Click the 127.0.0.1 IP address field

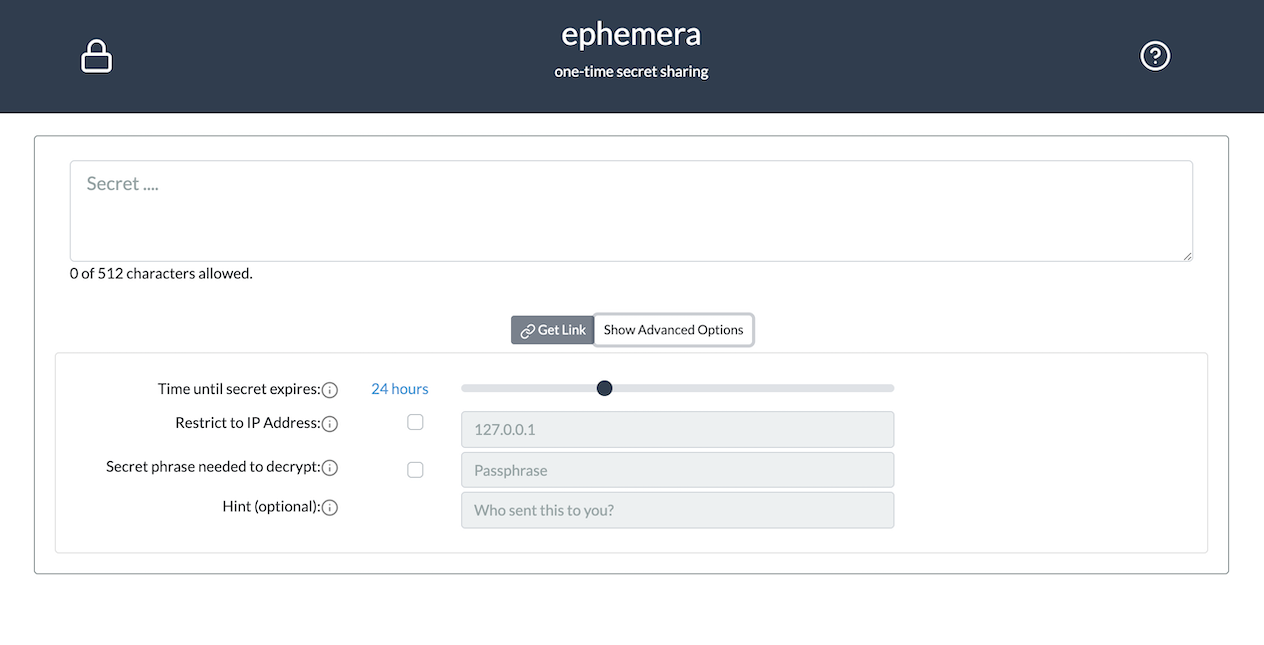tap(677, 429)
